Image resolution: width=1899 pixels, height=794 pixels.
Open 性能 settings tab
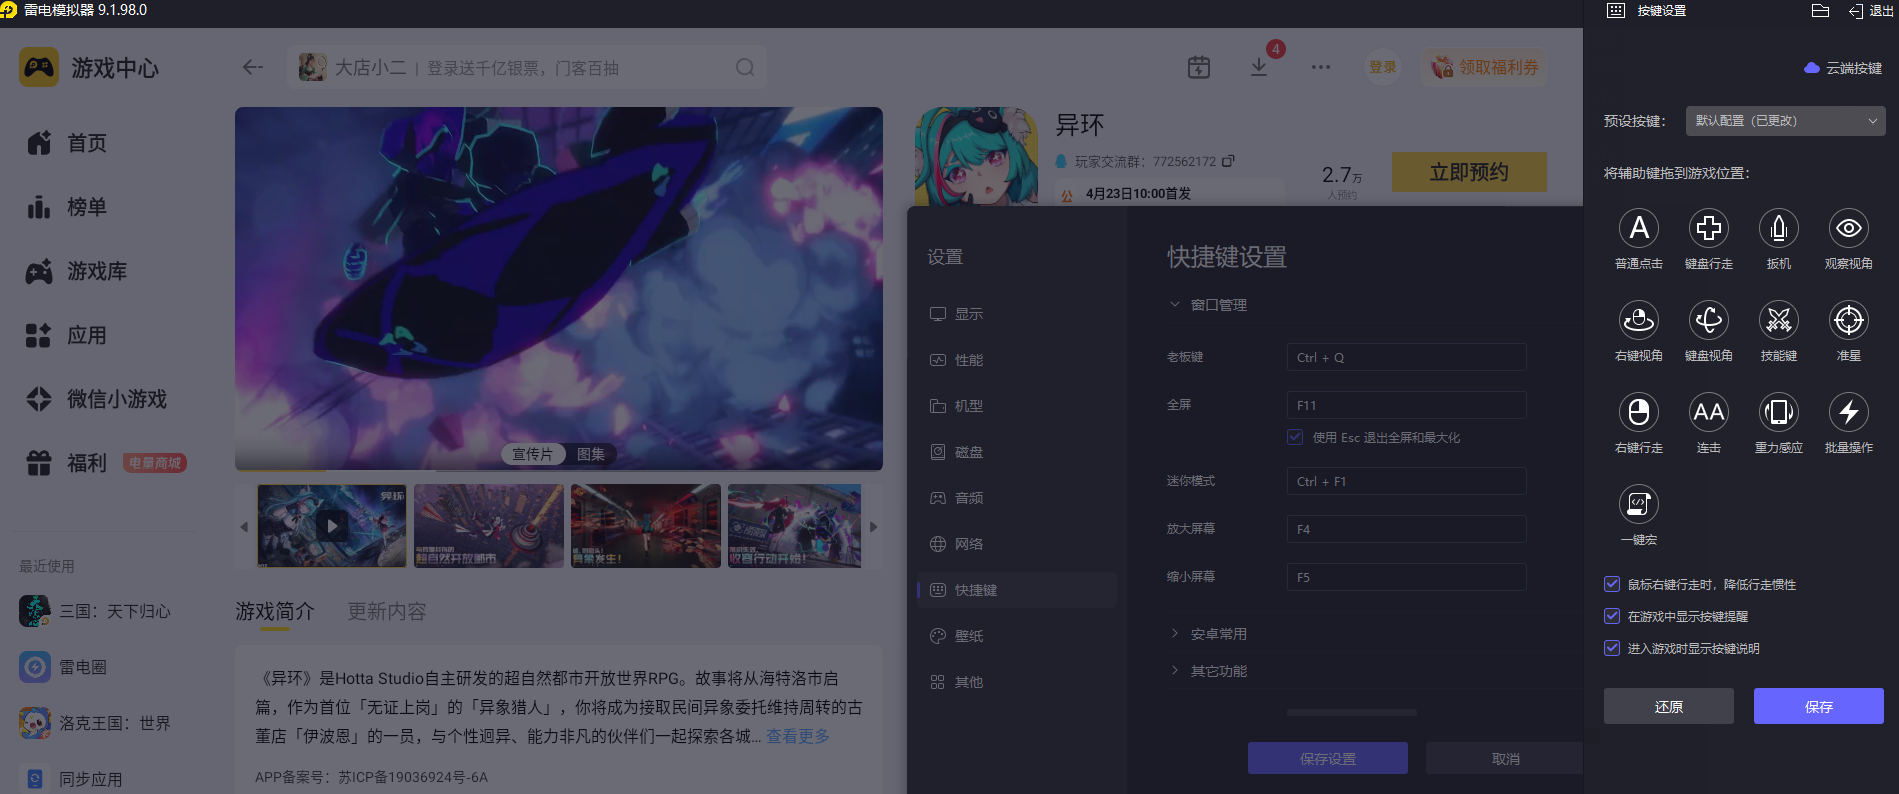1017,360
